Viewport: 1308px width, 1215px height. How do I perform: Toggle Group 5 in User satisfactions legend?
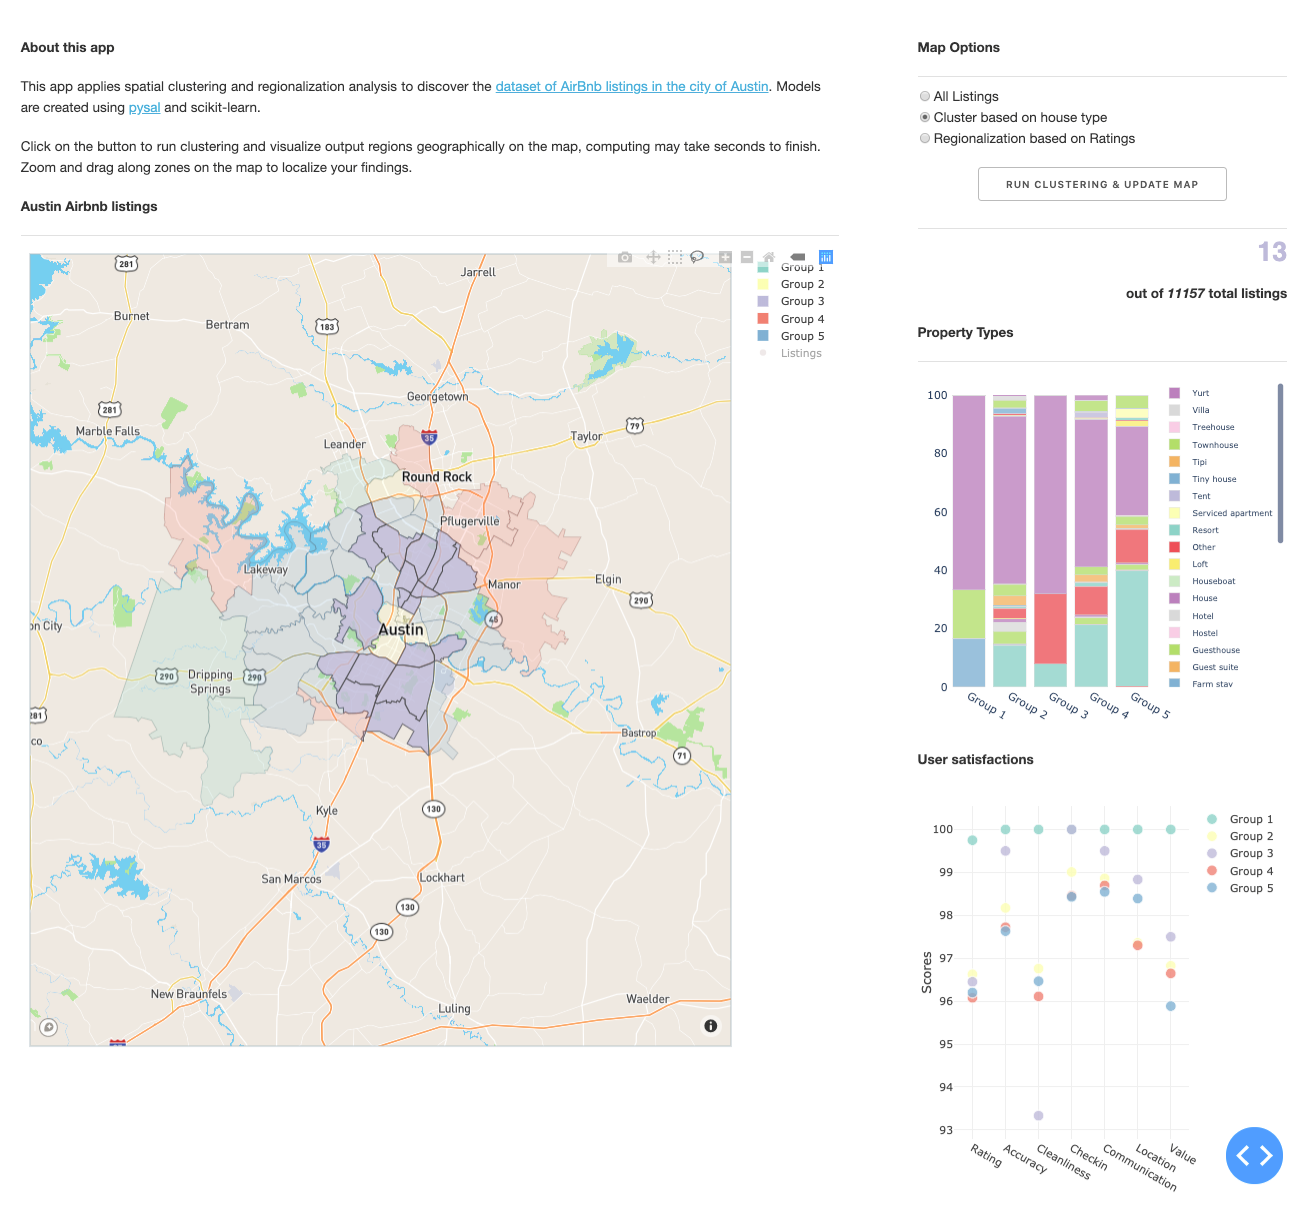pos(1240,888)
